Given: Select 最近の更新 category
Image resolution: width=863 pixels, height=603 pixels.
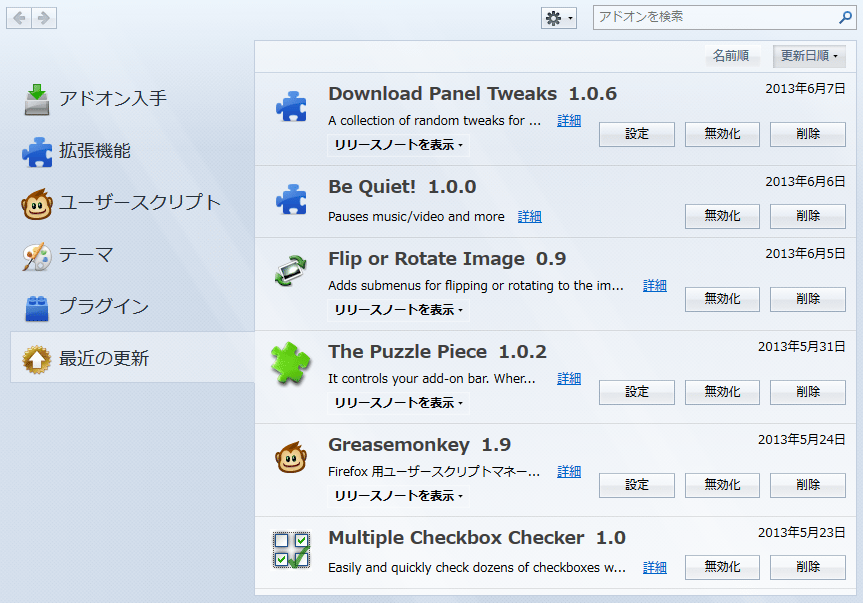Looking at the screenshot, I should [x=132, y=358].
